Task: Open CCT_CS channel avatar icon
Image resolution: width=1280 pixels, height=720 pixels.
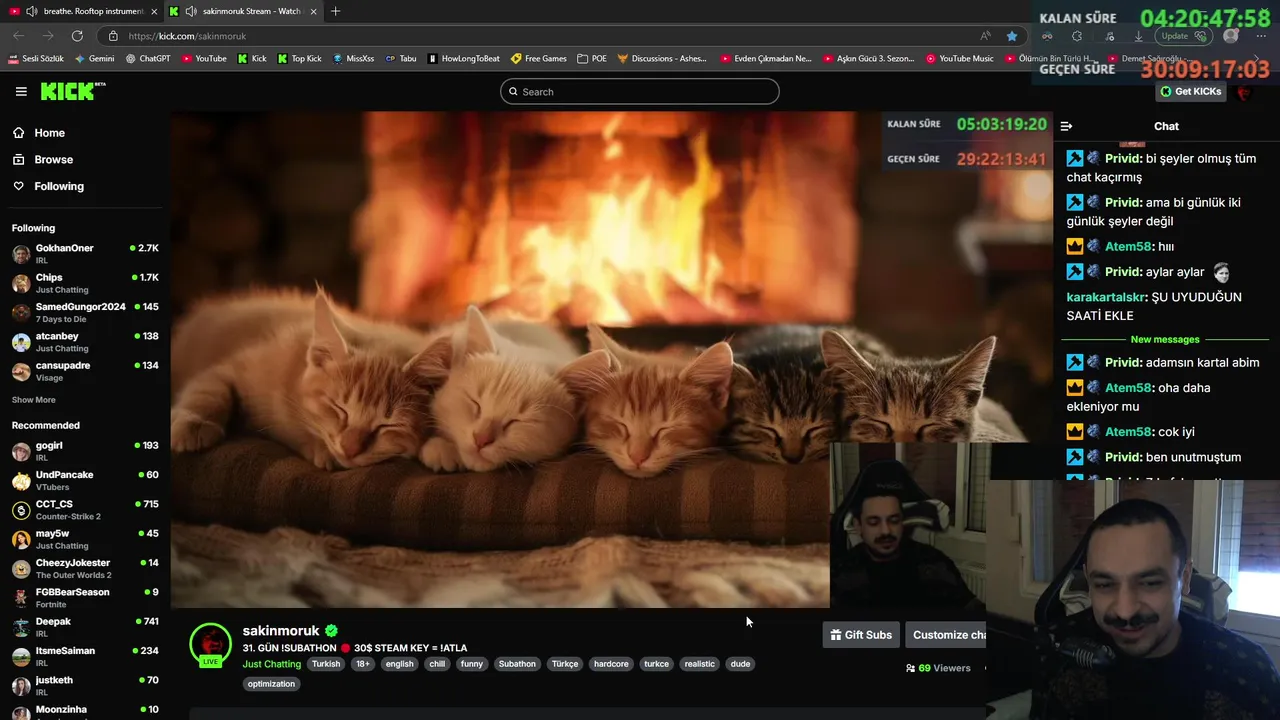Action: pyautogui.click(x=21, y=510)
